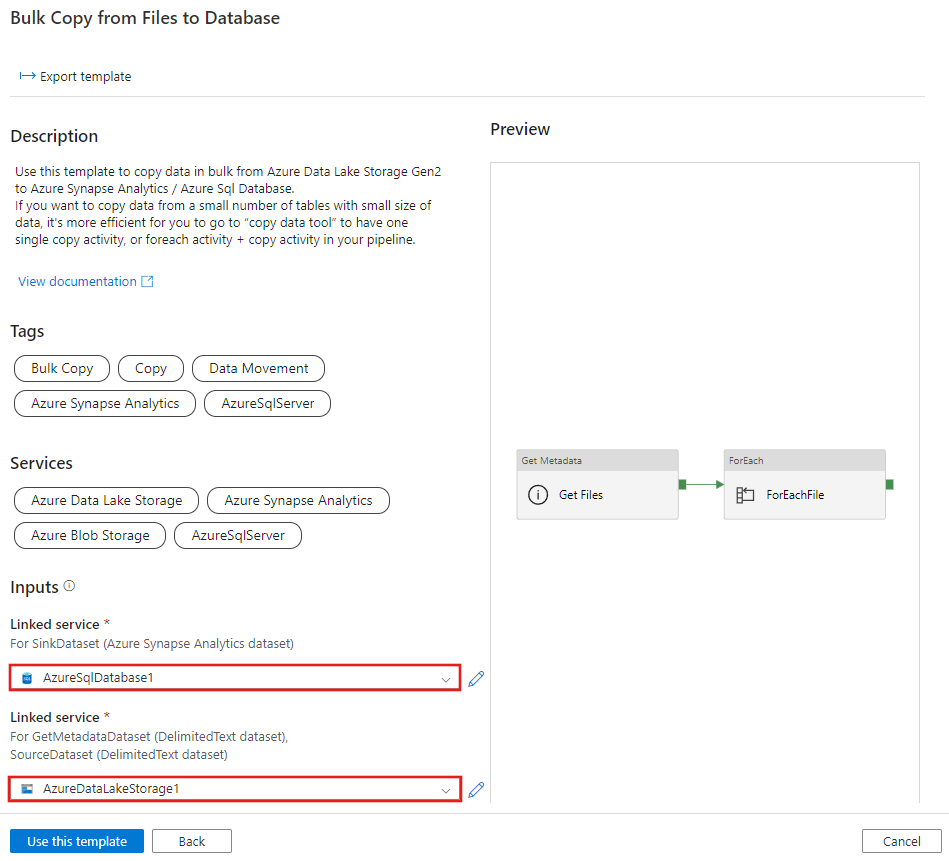Select the Azure Blob Storage service pill
This screenshot has width=949, height=861.
click(x=90, y=535)
